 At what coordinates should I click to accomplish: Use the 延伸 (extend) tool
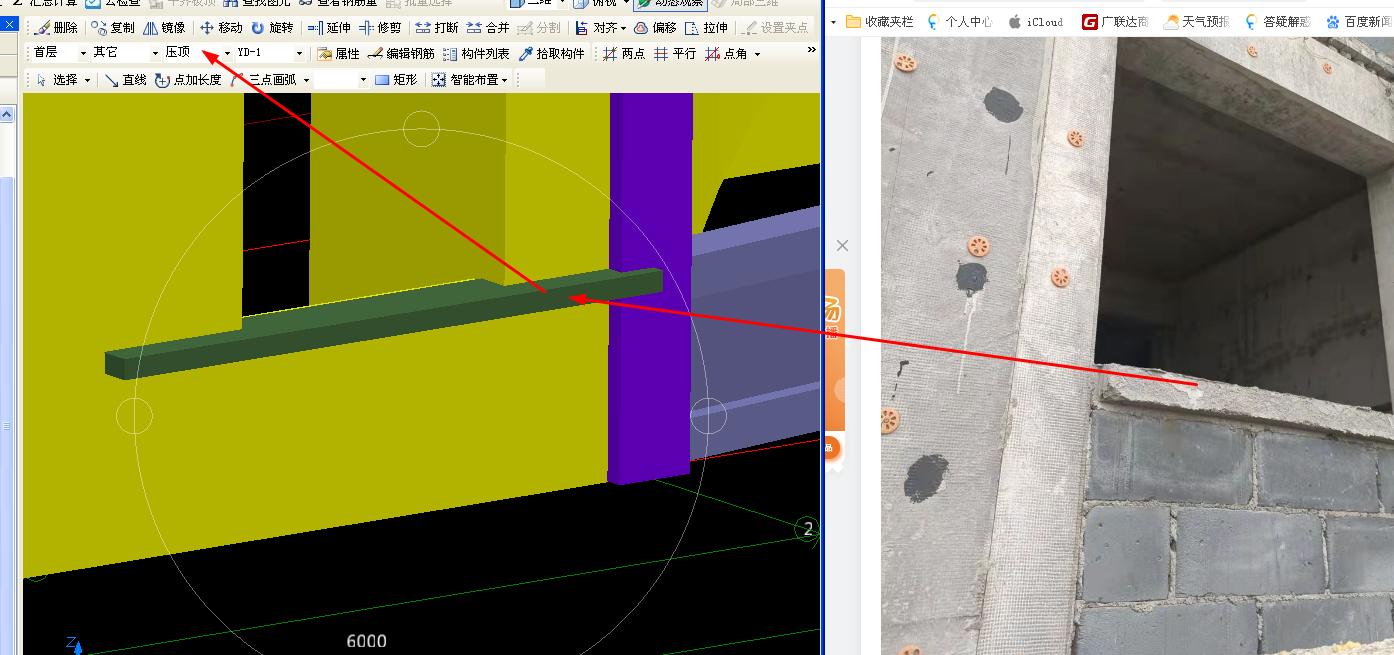click(x=329, y=28)
